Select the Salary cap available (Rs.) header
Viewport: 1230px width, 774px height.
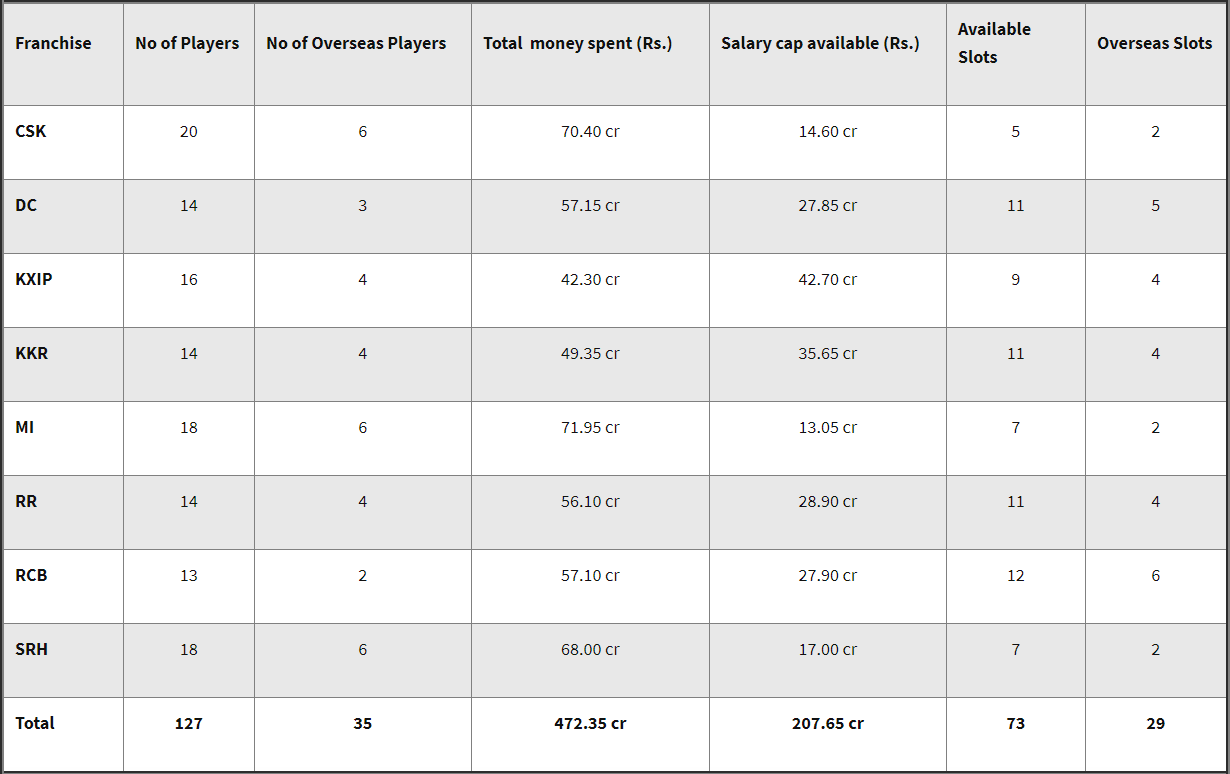pyautogui.click(x=820, y=43)
